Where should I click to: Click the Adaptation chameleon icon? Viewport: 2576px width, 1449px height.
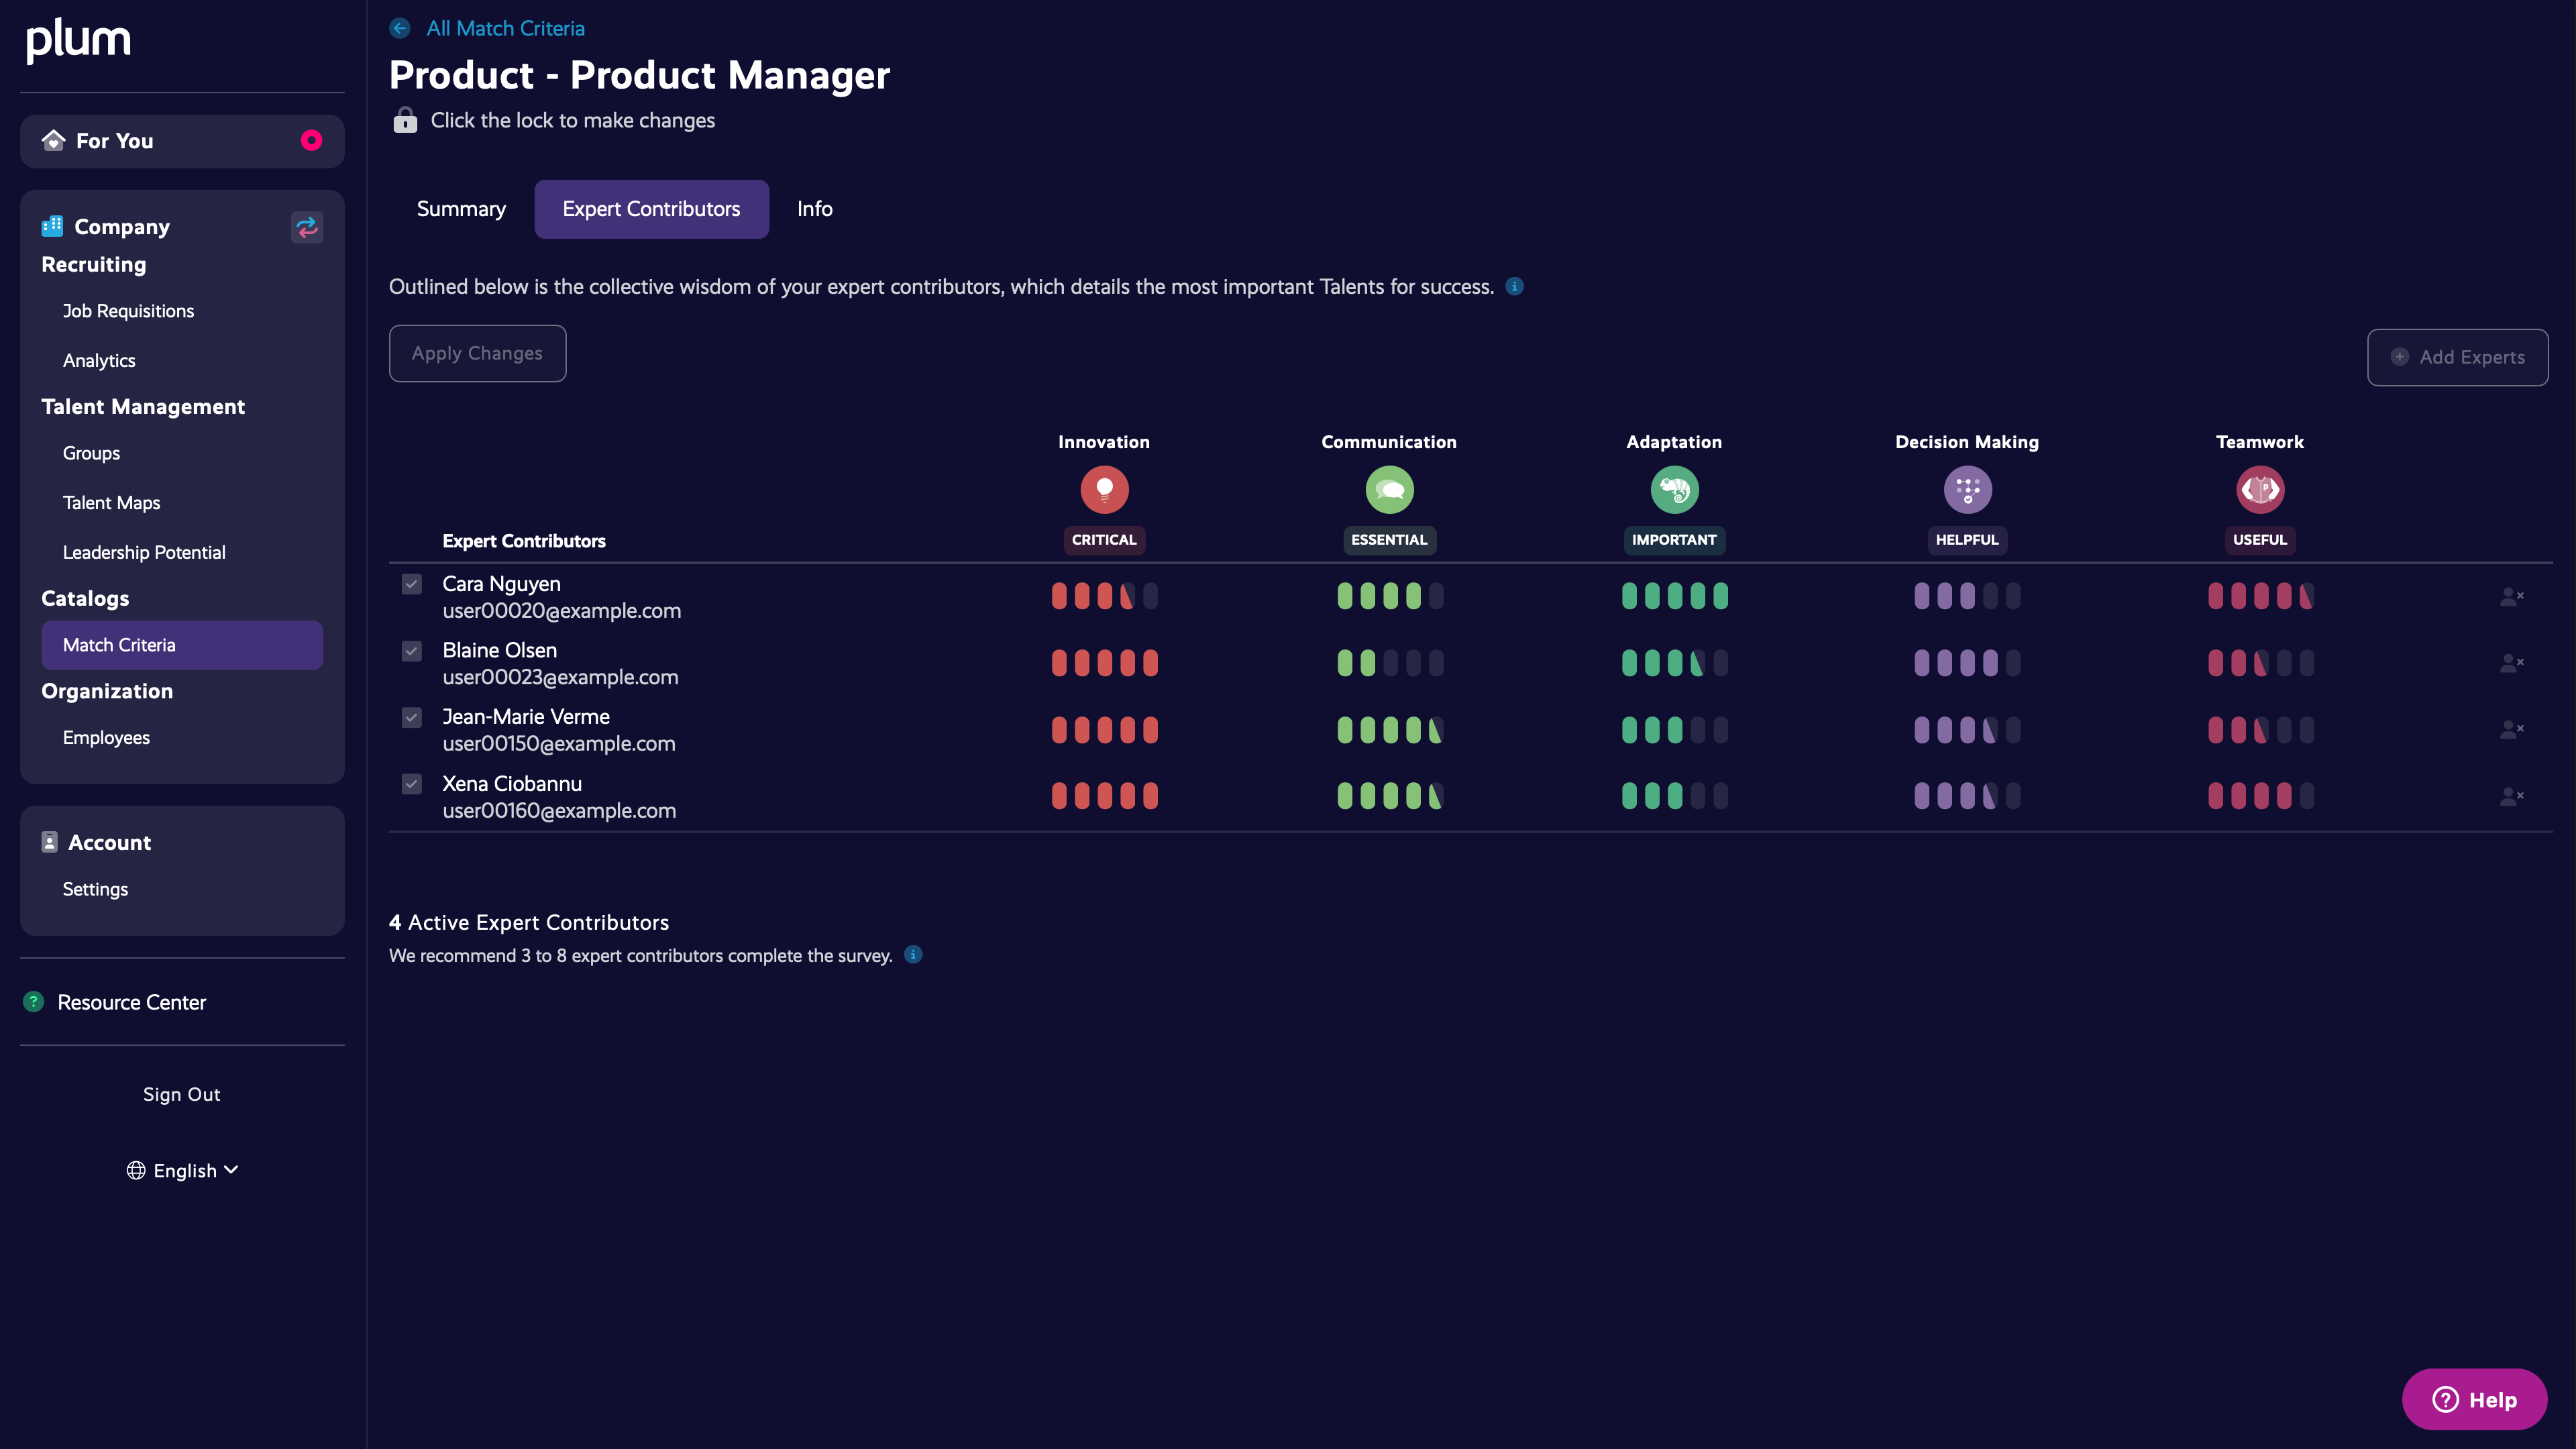[x=1674, y=490]
